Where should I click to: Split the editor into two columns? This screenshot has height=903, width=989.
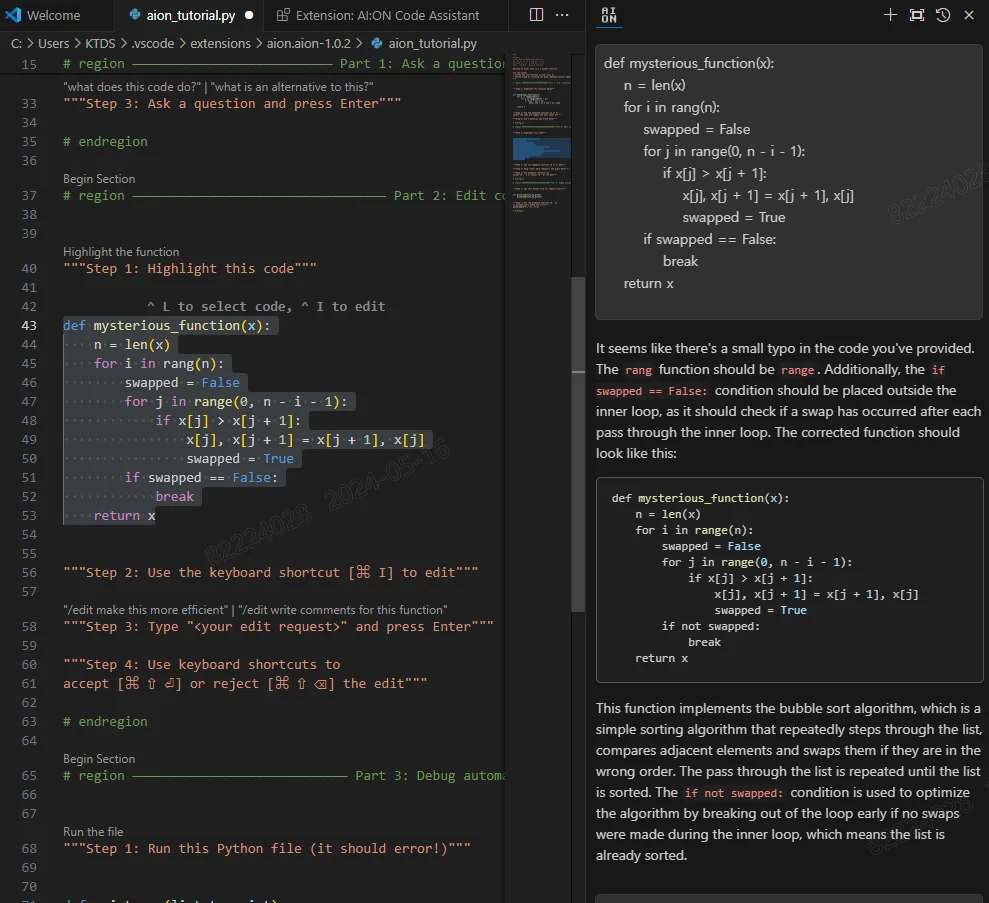coord(537,15)
